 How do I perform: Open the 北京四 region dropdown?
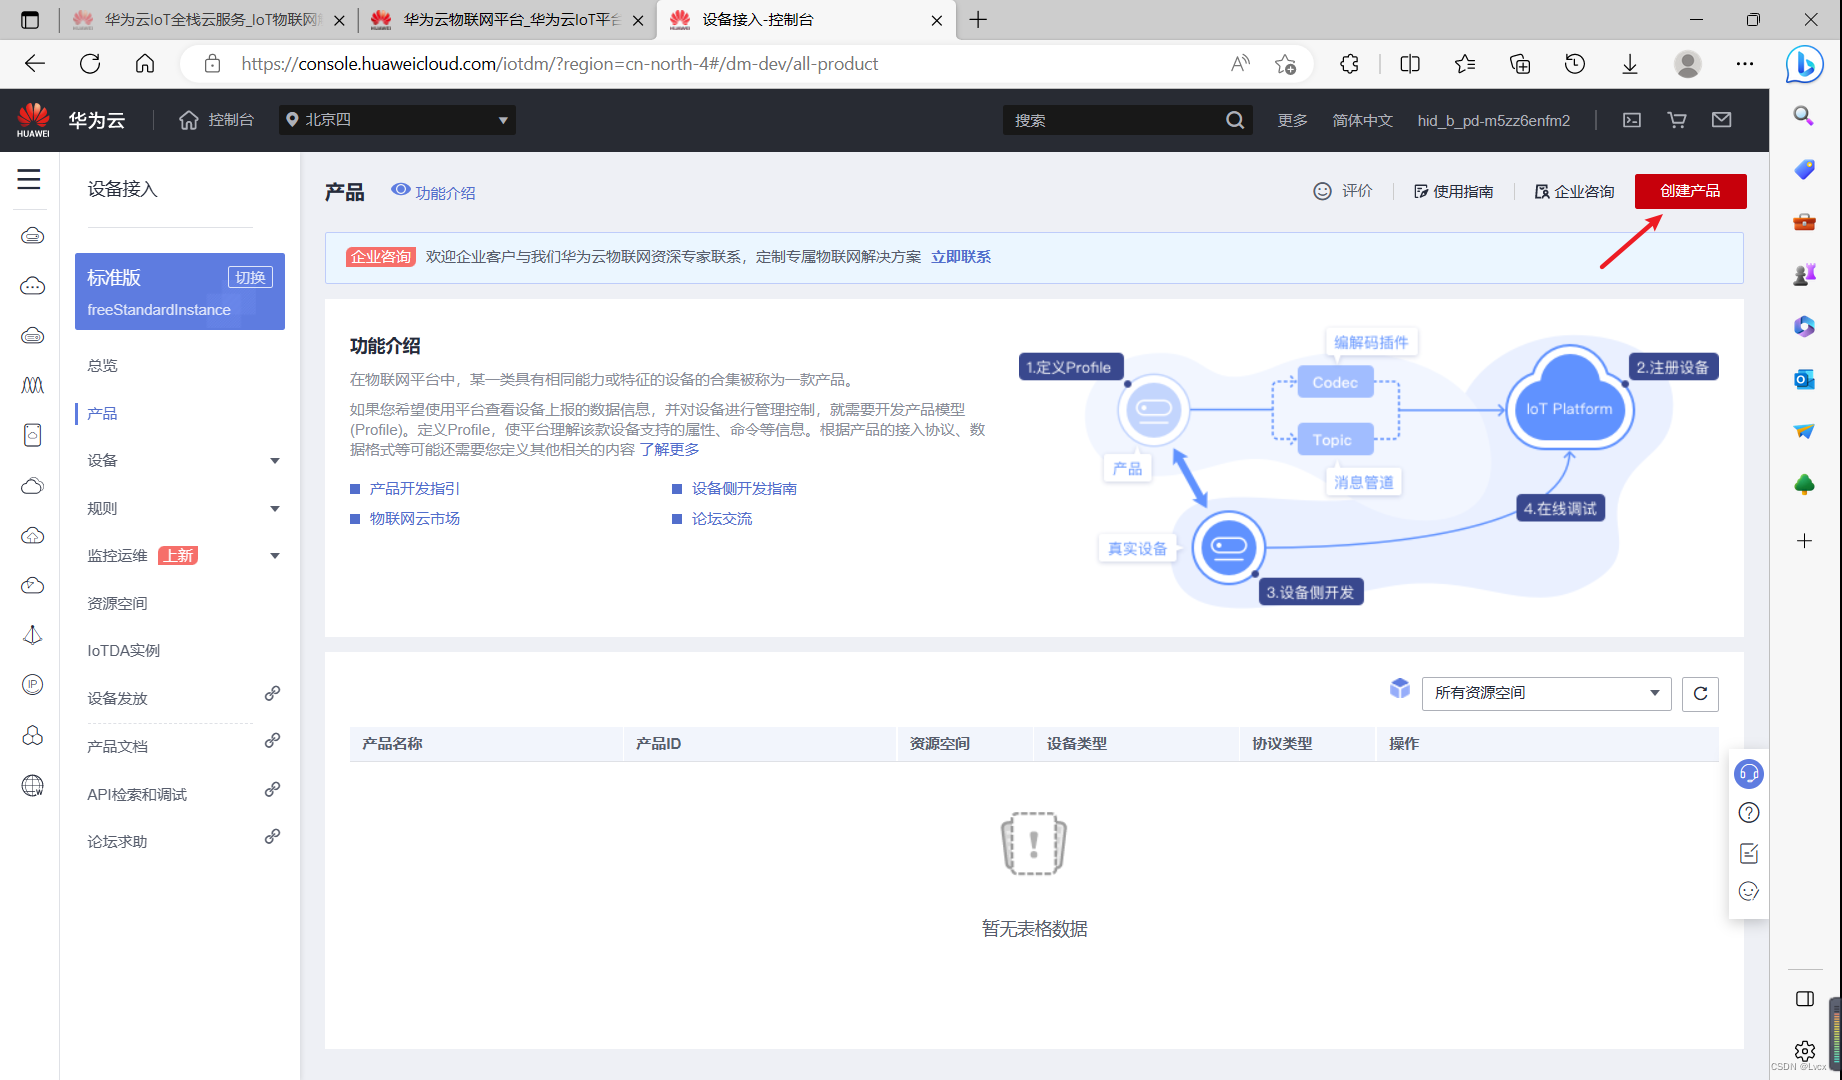[x=397, y=120]
